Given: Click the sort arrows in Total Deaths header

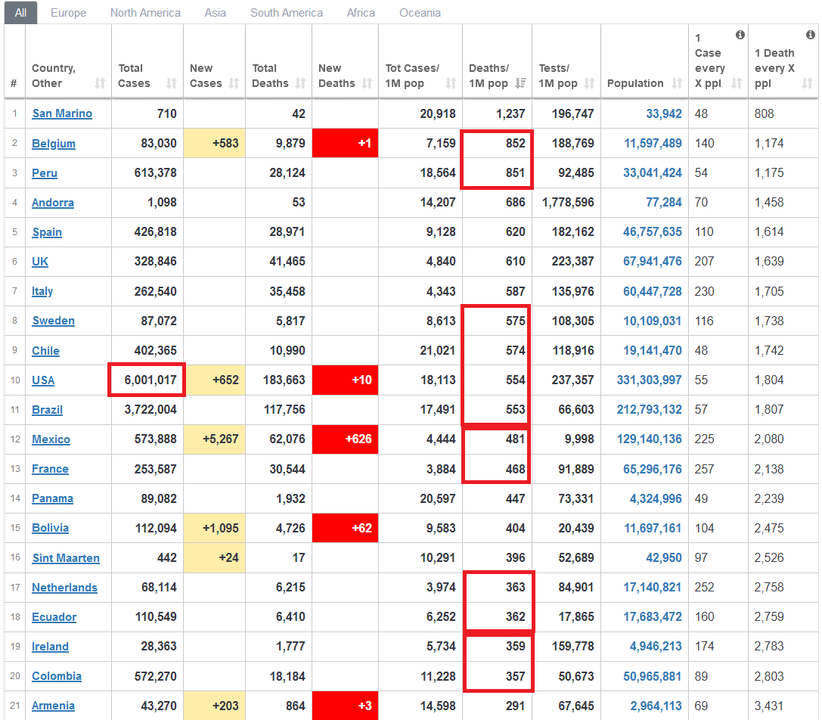Looking at the screenshot, I should 304,83.
